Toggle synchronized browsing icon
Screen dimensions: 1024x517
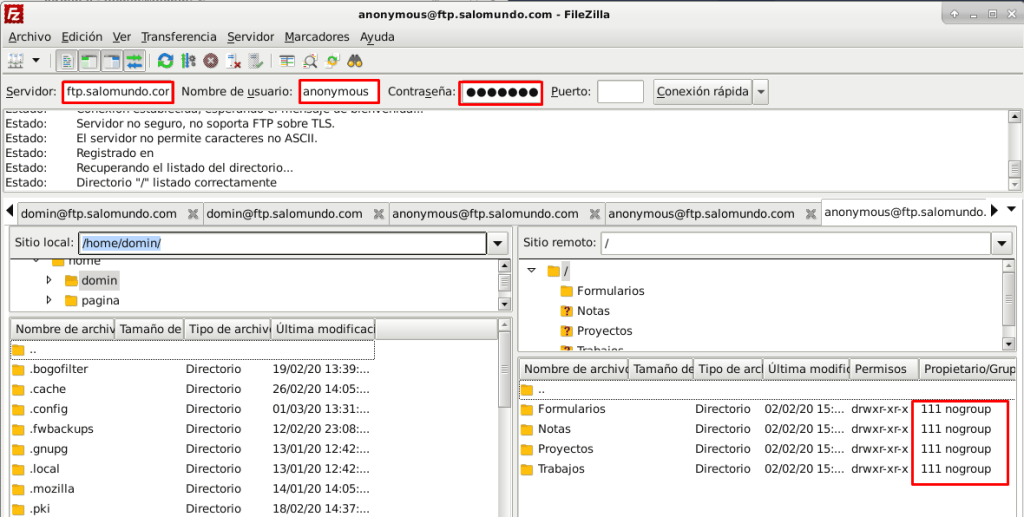click(333, 61)
